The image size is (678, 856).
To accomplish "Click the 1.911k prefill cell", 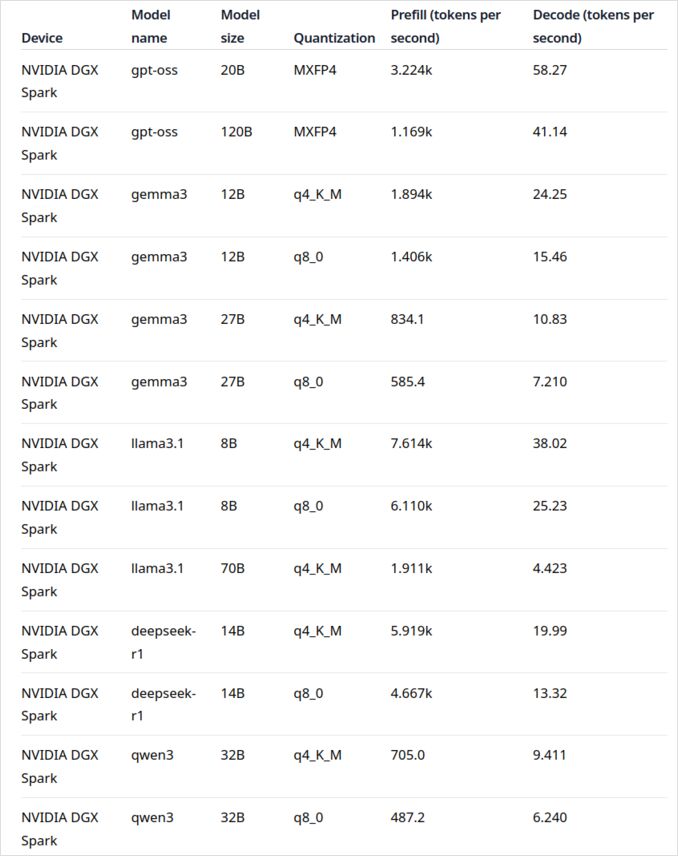I will click(412, 568).
